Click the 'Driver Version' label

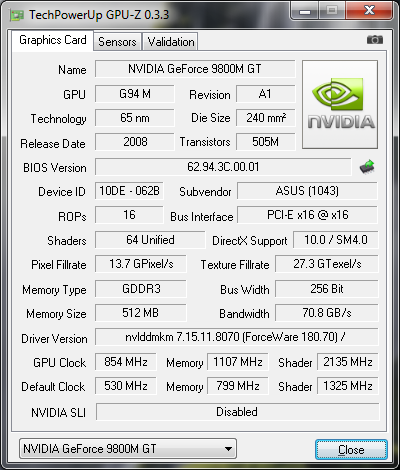point(54,339)
